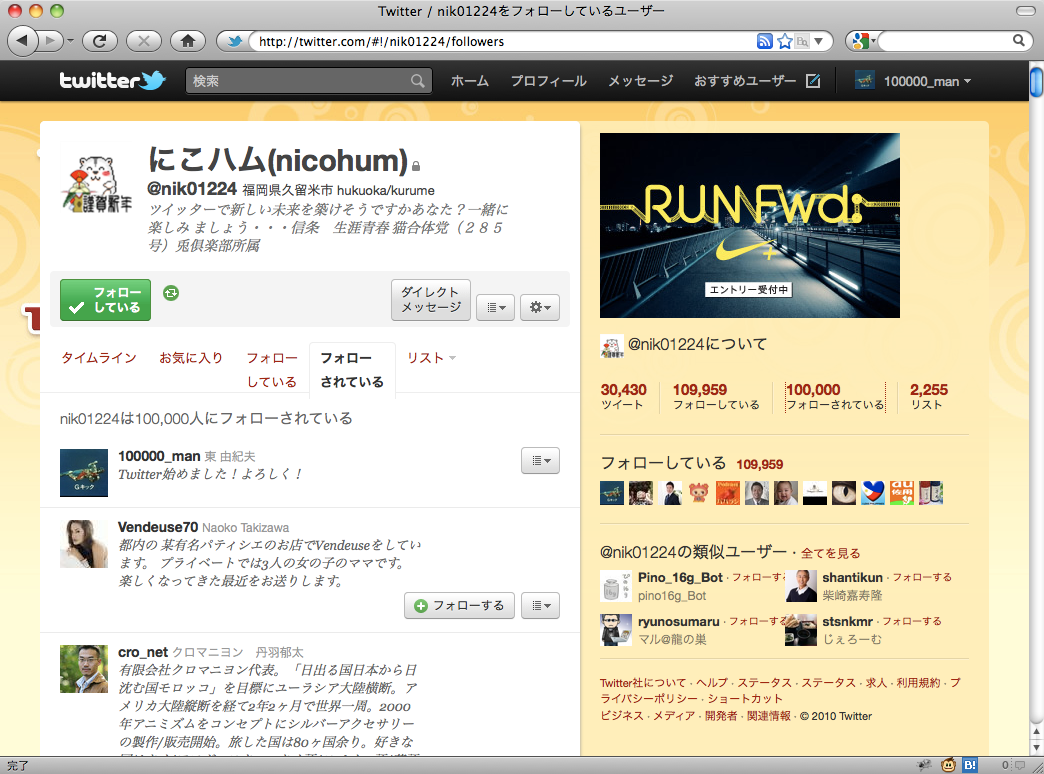The width and height of the screenshot is (1044, 774).
Task: Open the ショートカット footer link
Action: [x=744, y=698]
